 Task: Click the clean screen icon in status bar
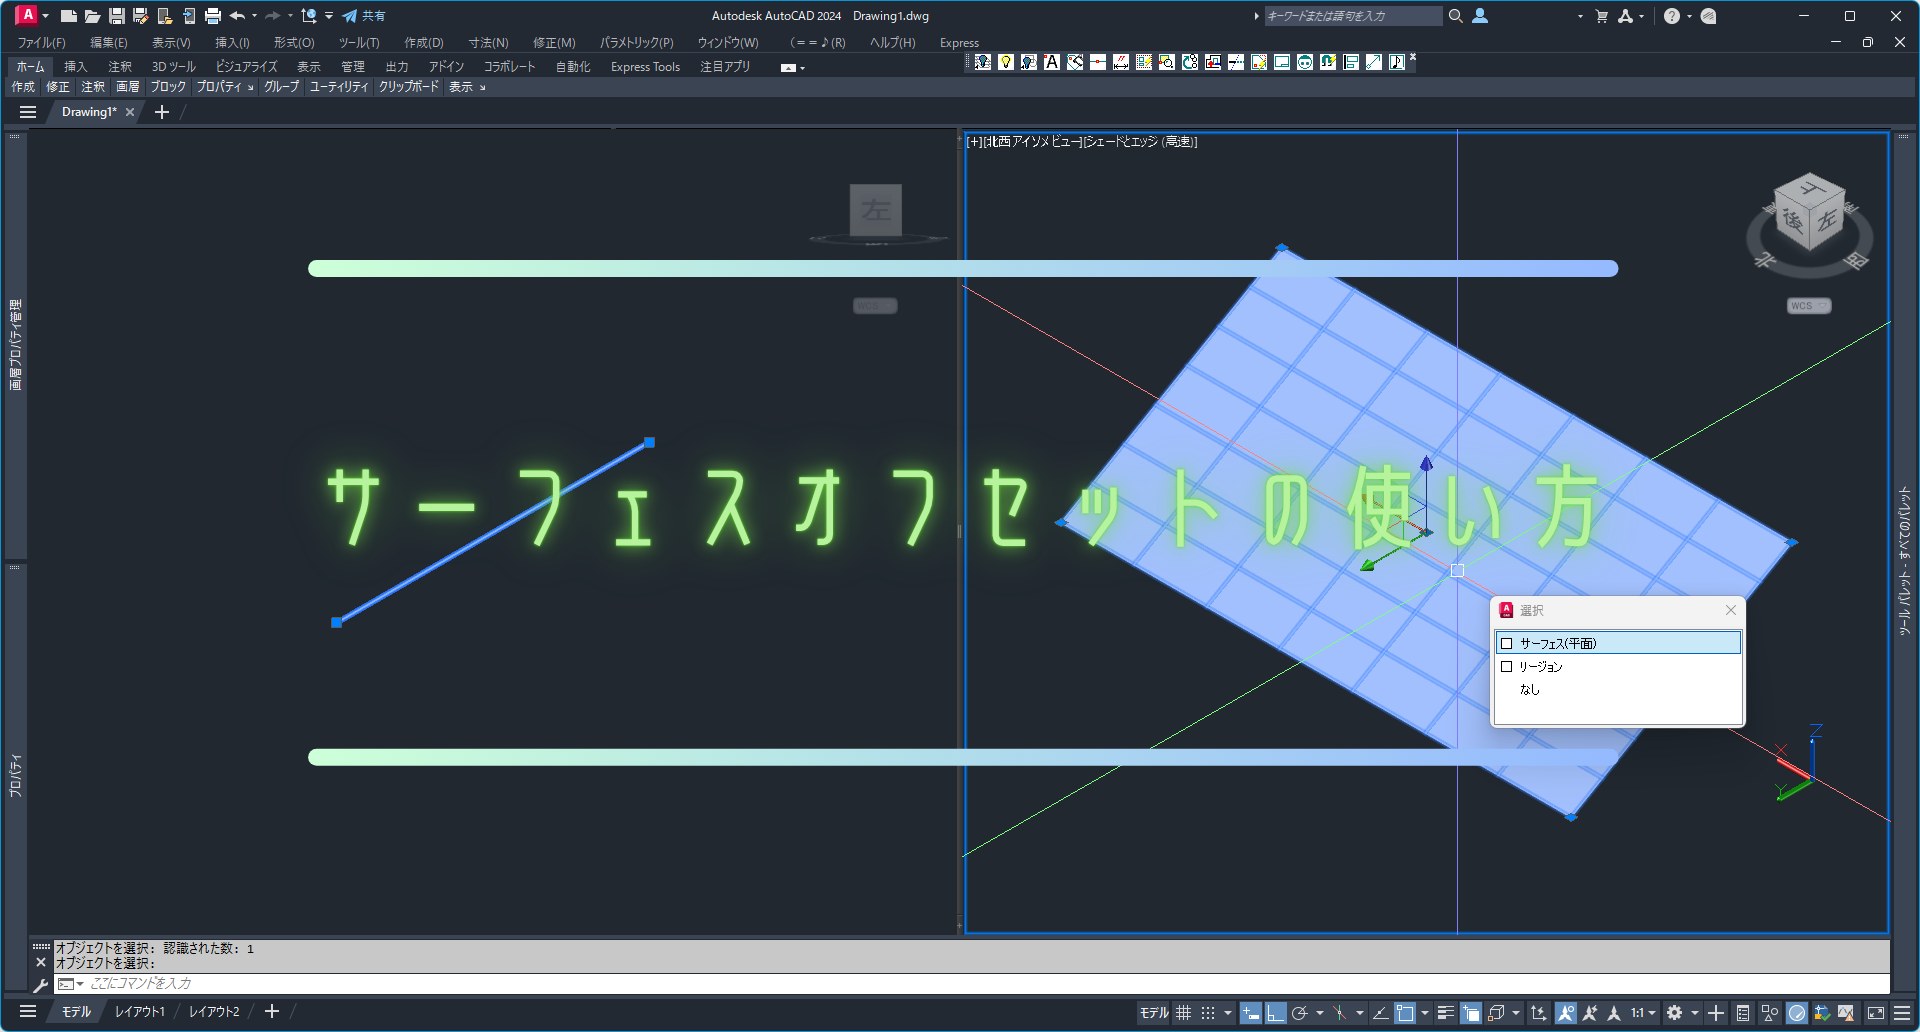(x=1876, y=1013)
